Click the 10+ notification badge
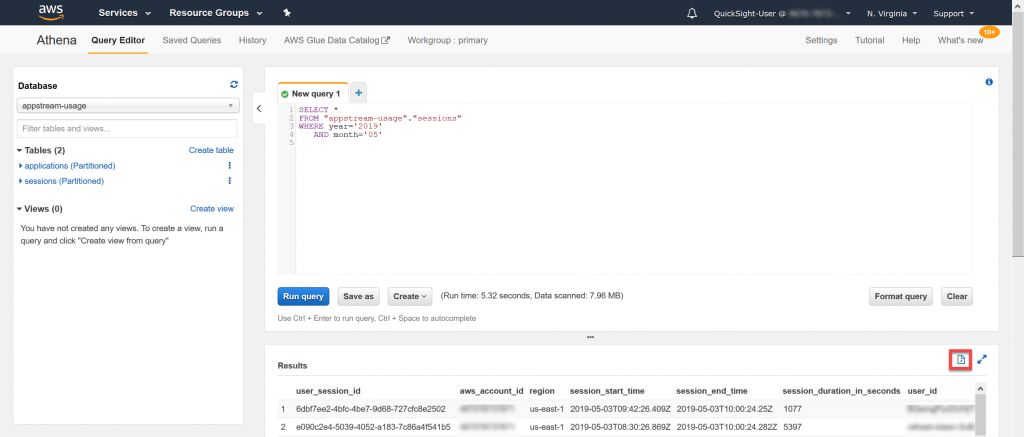 [x=989, y=31]
